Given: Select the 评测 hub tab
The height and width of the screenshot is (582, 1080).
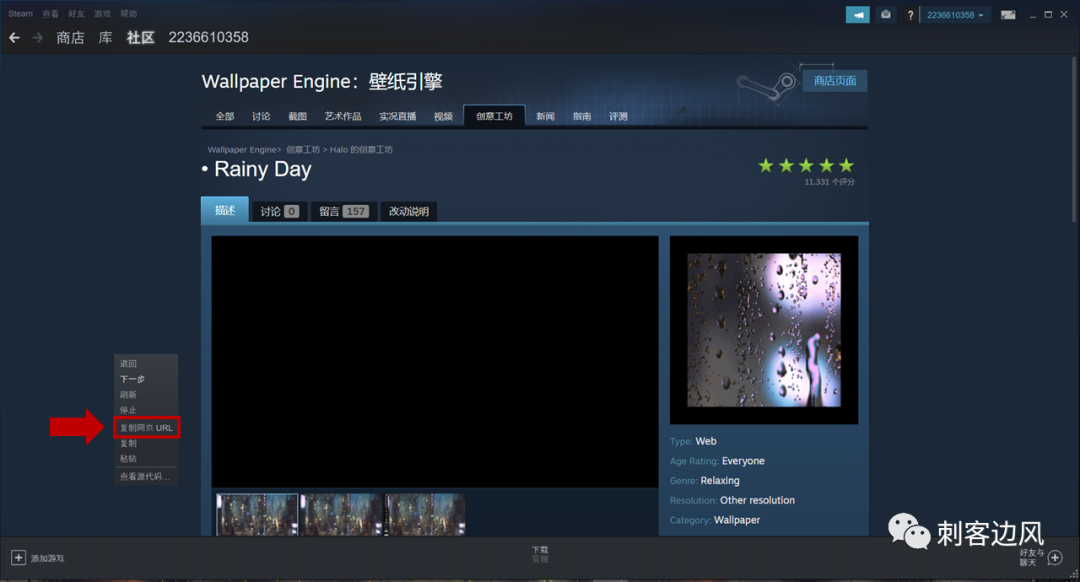Looking at the screenshot, I should (619, 116).
